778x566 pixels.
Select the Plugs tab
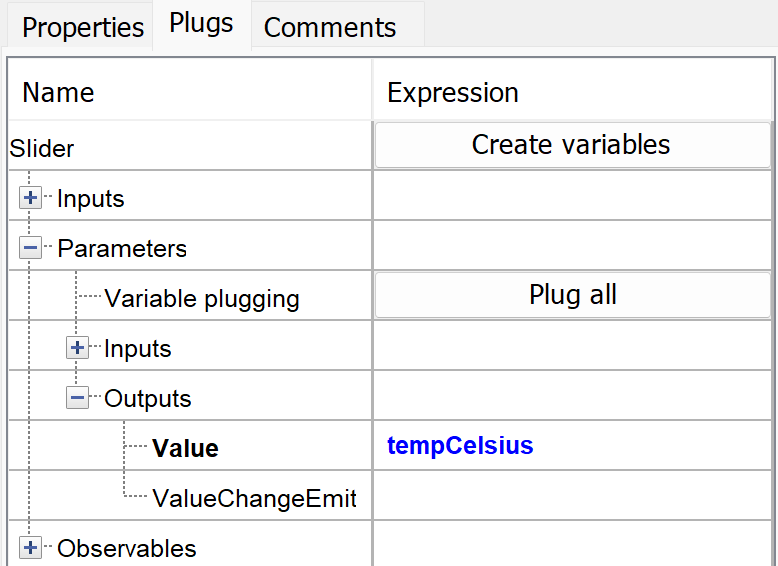click(x=201, y=24)
